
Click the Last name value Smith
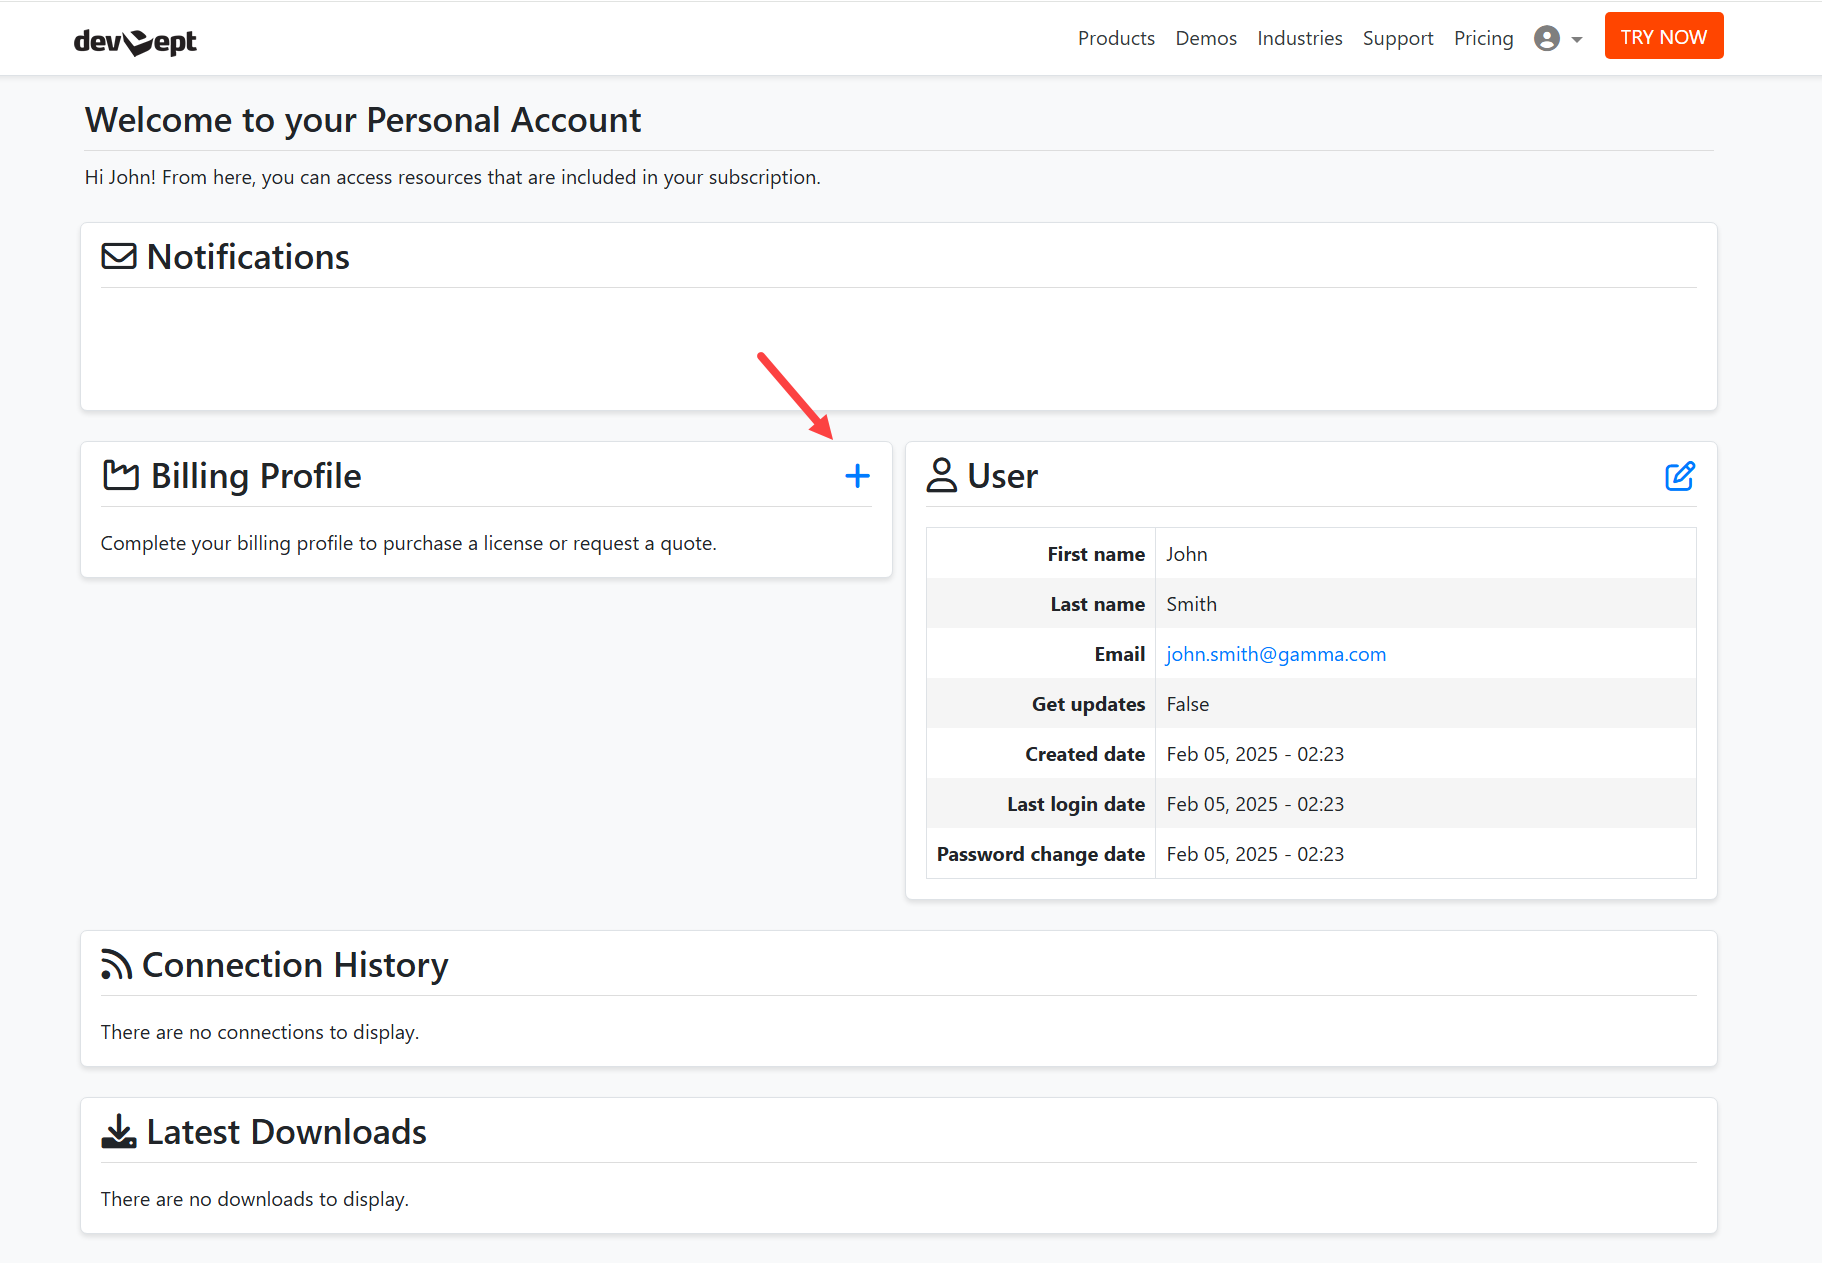click(x=1191, y=604)
